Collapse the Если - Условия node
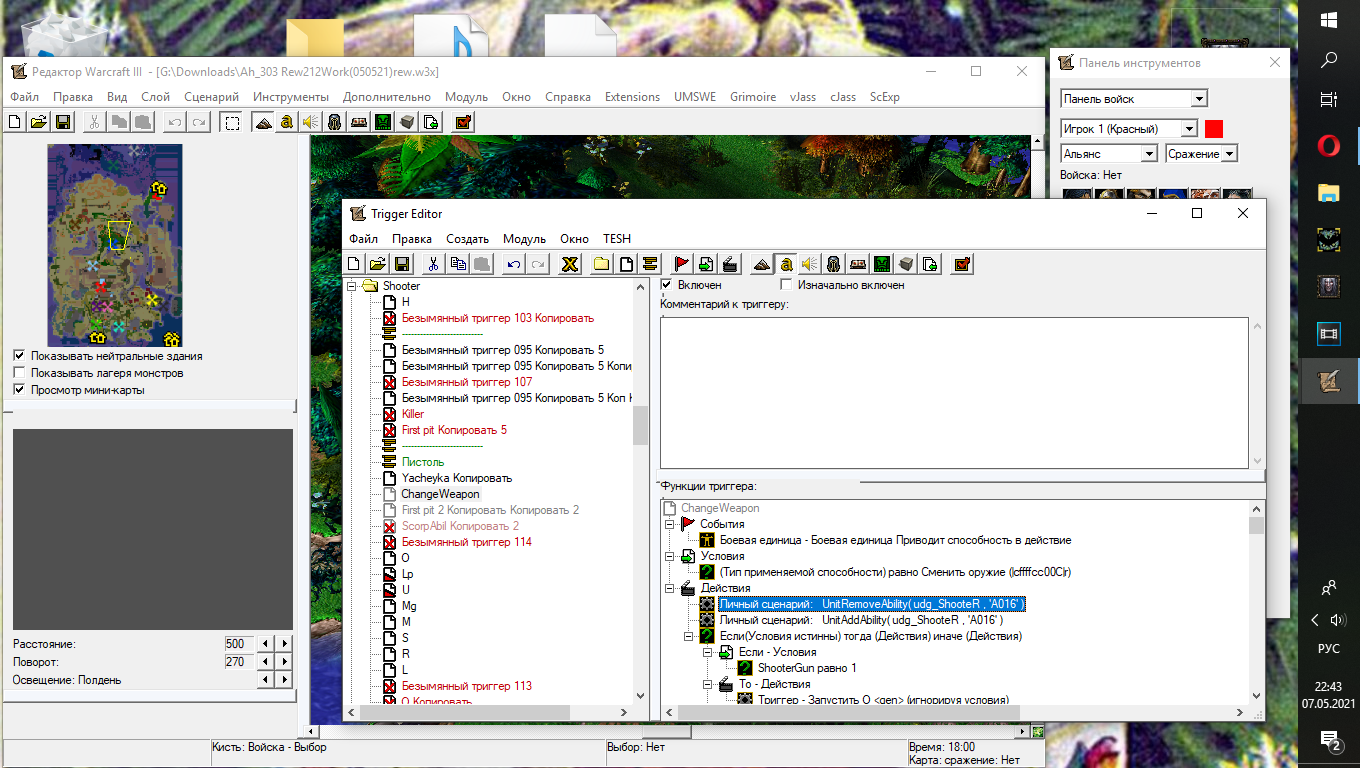Image resolution: width=1360 pixels, height=768 pixels. [707, 652]
